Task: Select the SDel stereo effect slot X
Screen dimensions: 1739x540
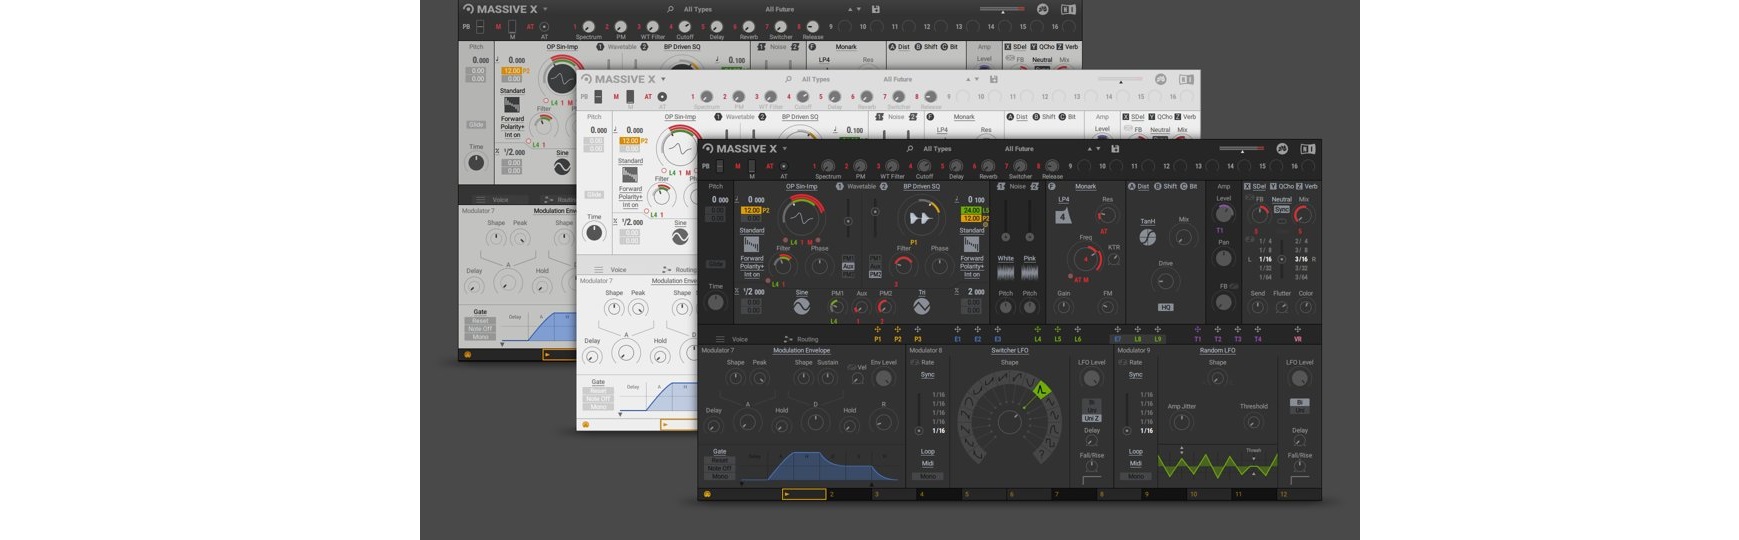Action: coord(1255,186)
